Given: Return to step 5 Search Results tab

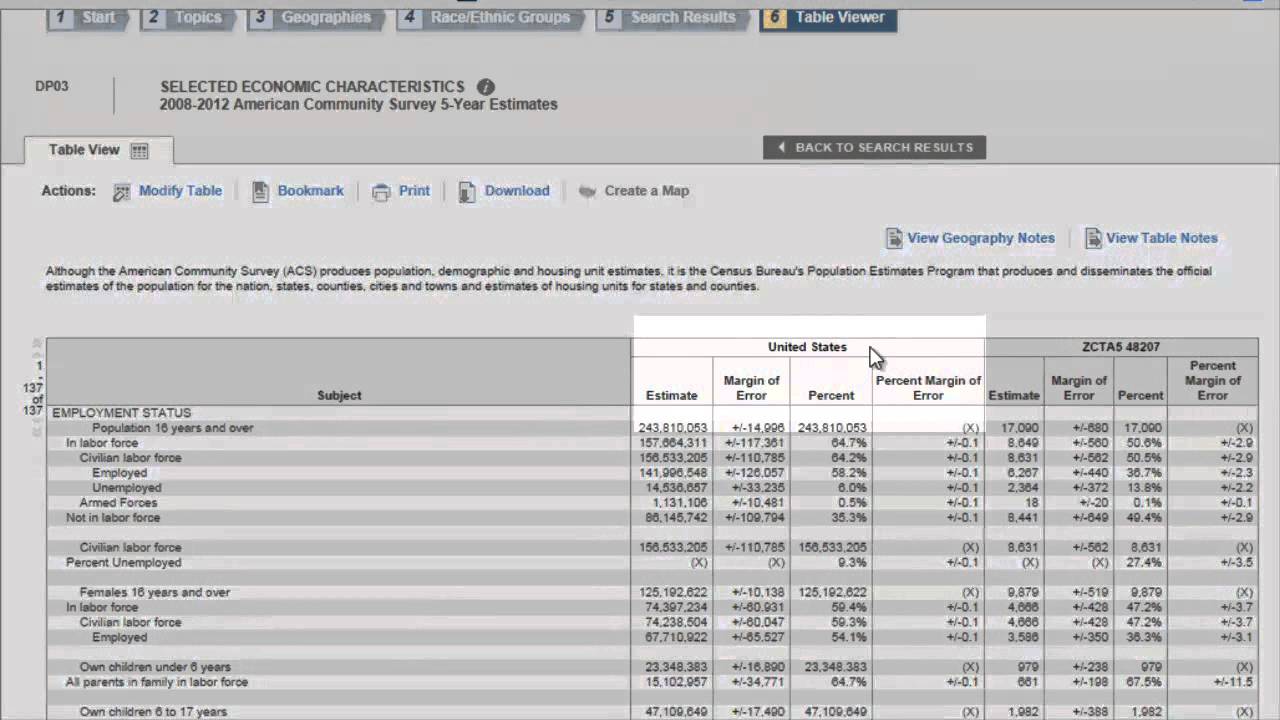Looking at the screenshot, I should [672, 17].
